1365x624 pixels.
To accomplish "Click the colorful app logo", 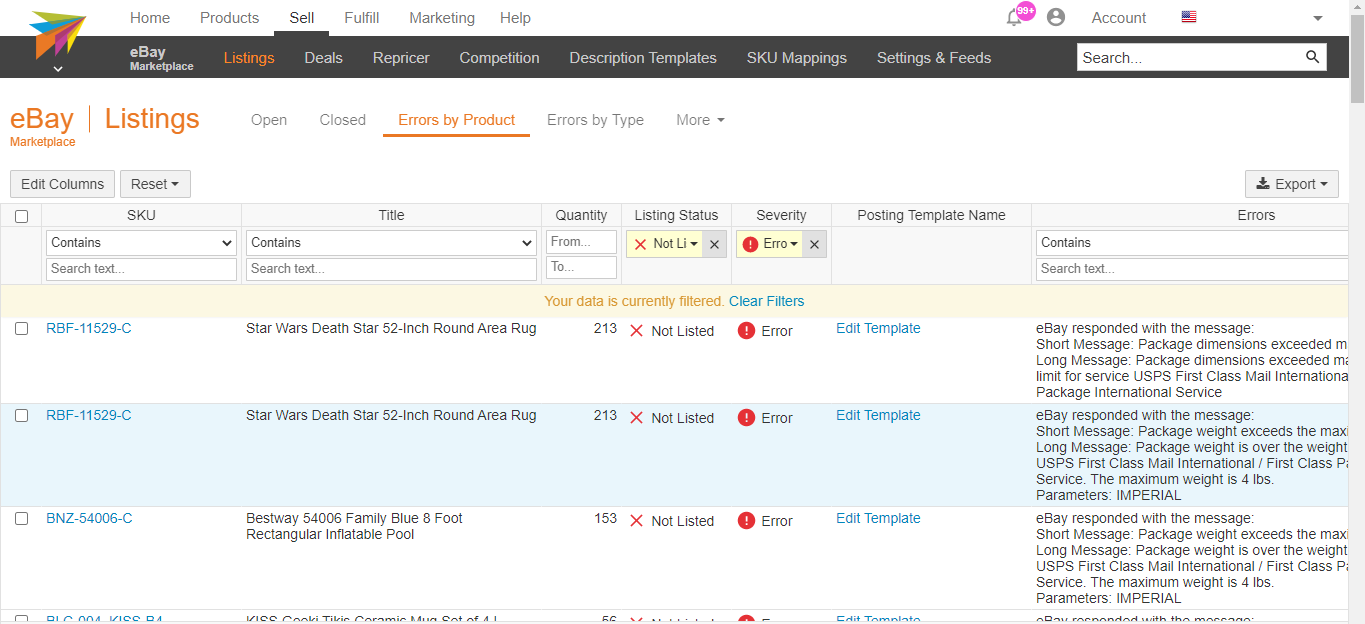I will [x=58, y=35].
